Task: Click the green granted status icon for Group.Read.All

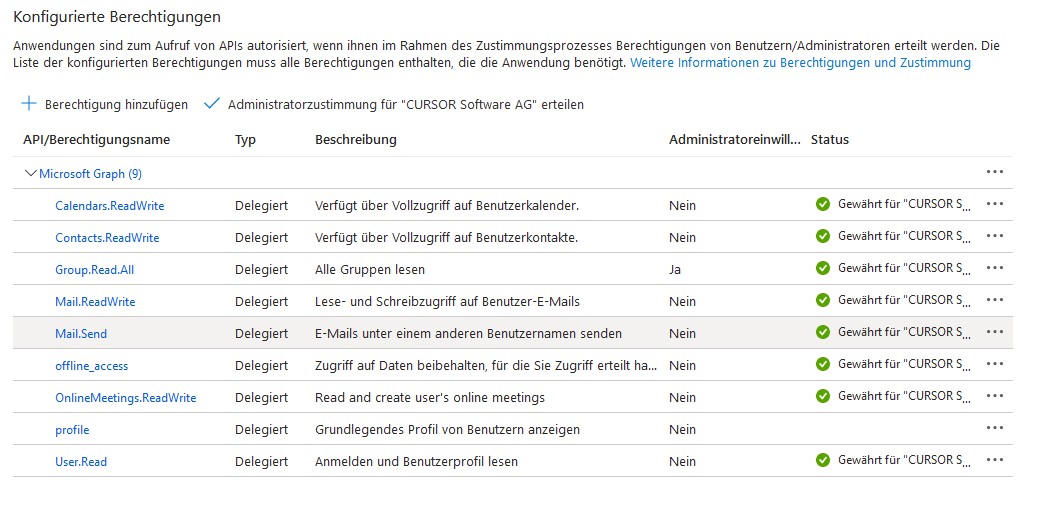Action: pos(823,268)
